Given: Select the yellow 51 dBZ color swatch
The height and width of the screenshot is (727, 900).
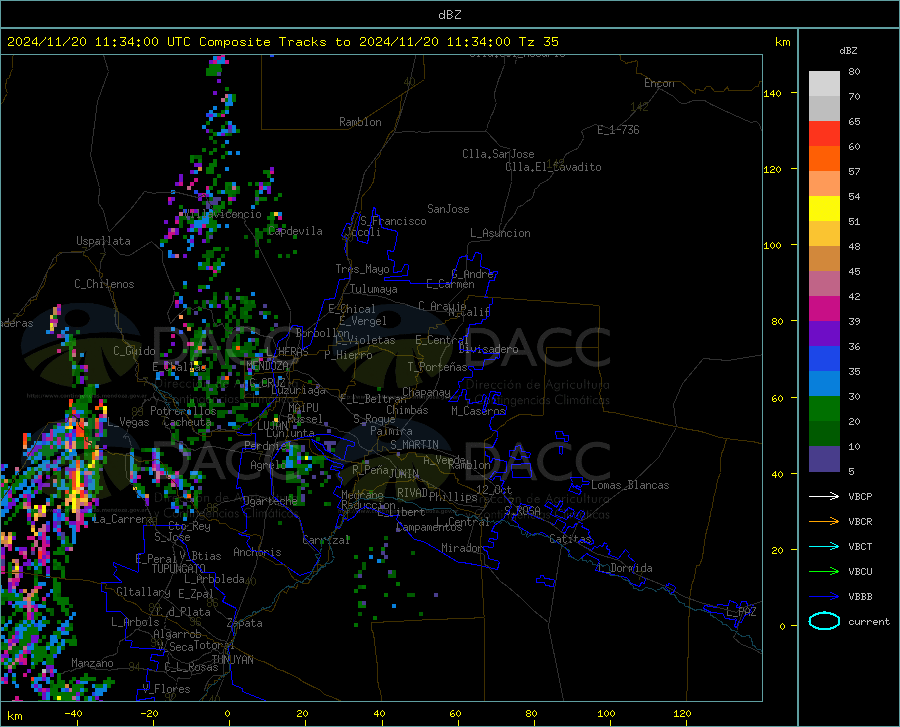Looking at the screenshot, I should pyautogui.click(x=824, y=209).
